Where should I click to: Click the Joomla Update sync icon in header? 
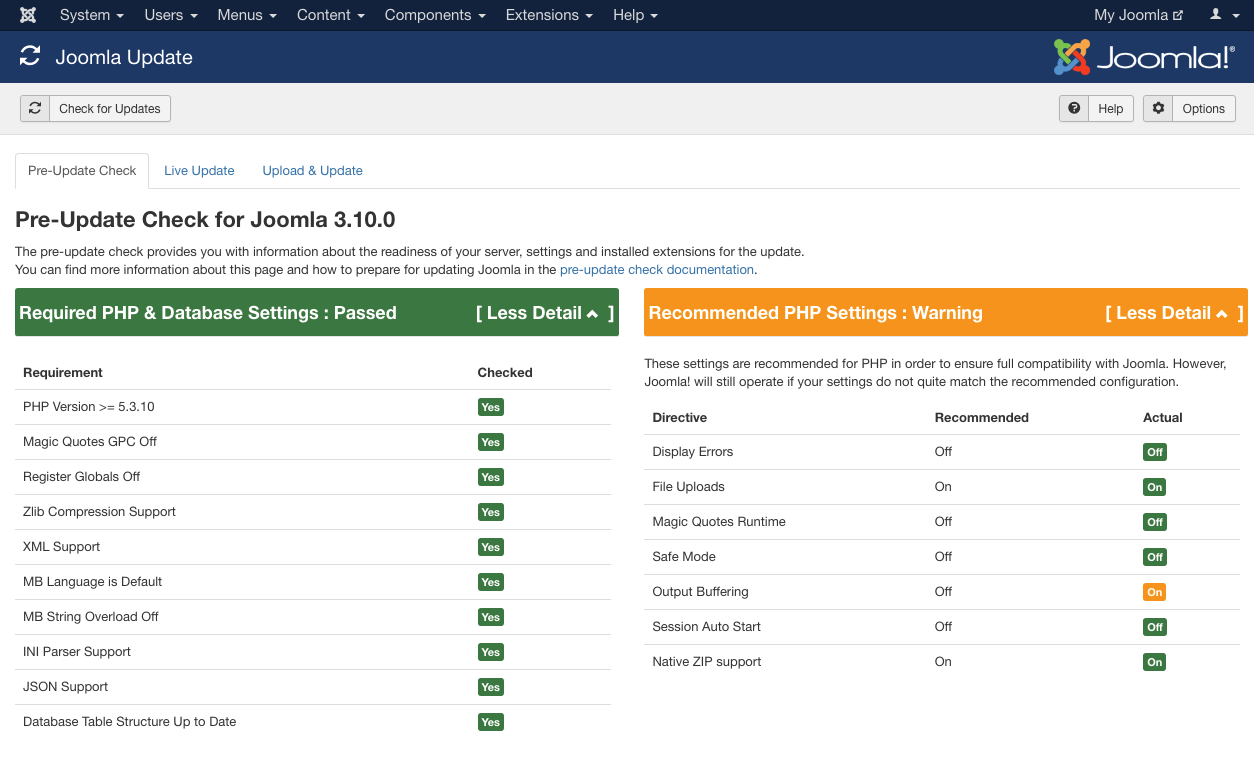pos(30,57)
